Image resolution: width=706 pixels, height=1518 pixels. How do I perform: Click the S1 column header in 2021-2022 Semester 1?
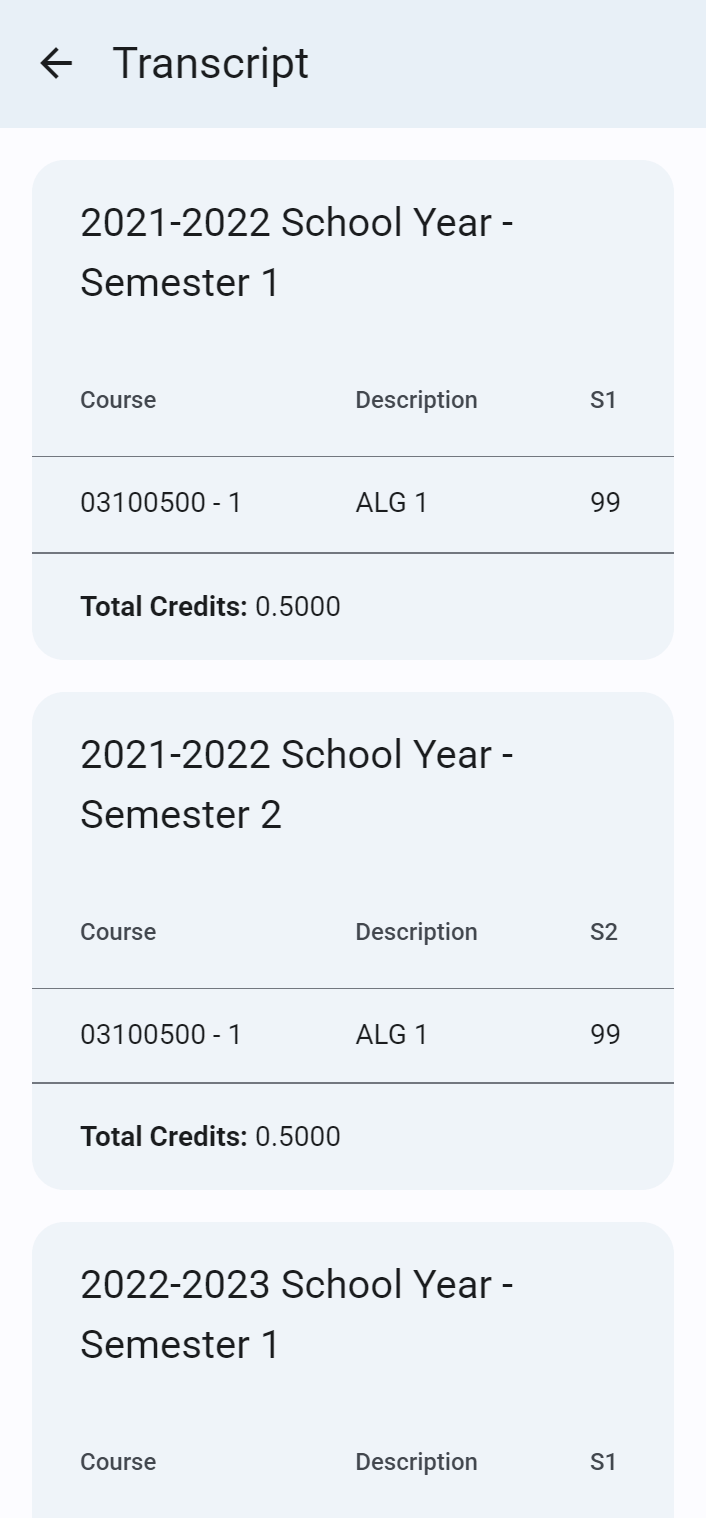pos(603,400)
